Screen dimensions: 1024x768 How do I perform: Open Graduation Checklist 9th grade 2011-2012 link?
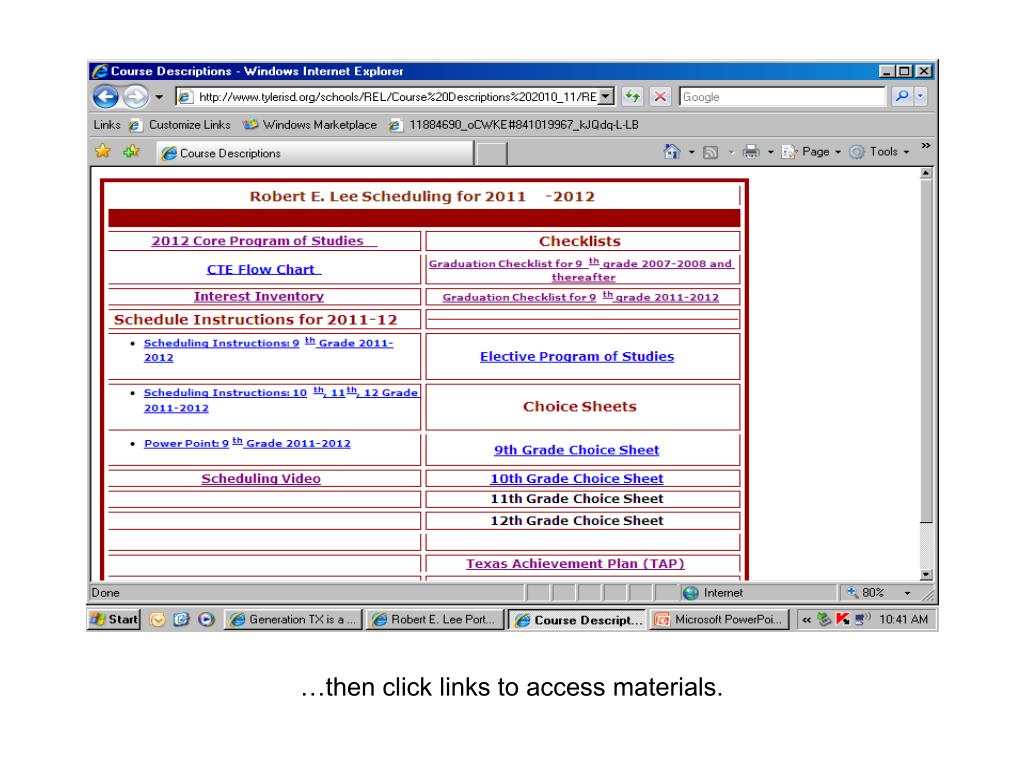point(581,297)
